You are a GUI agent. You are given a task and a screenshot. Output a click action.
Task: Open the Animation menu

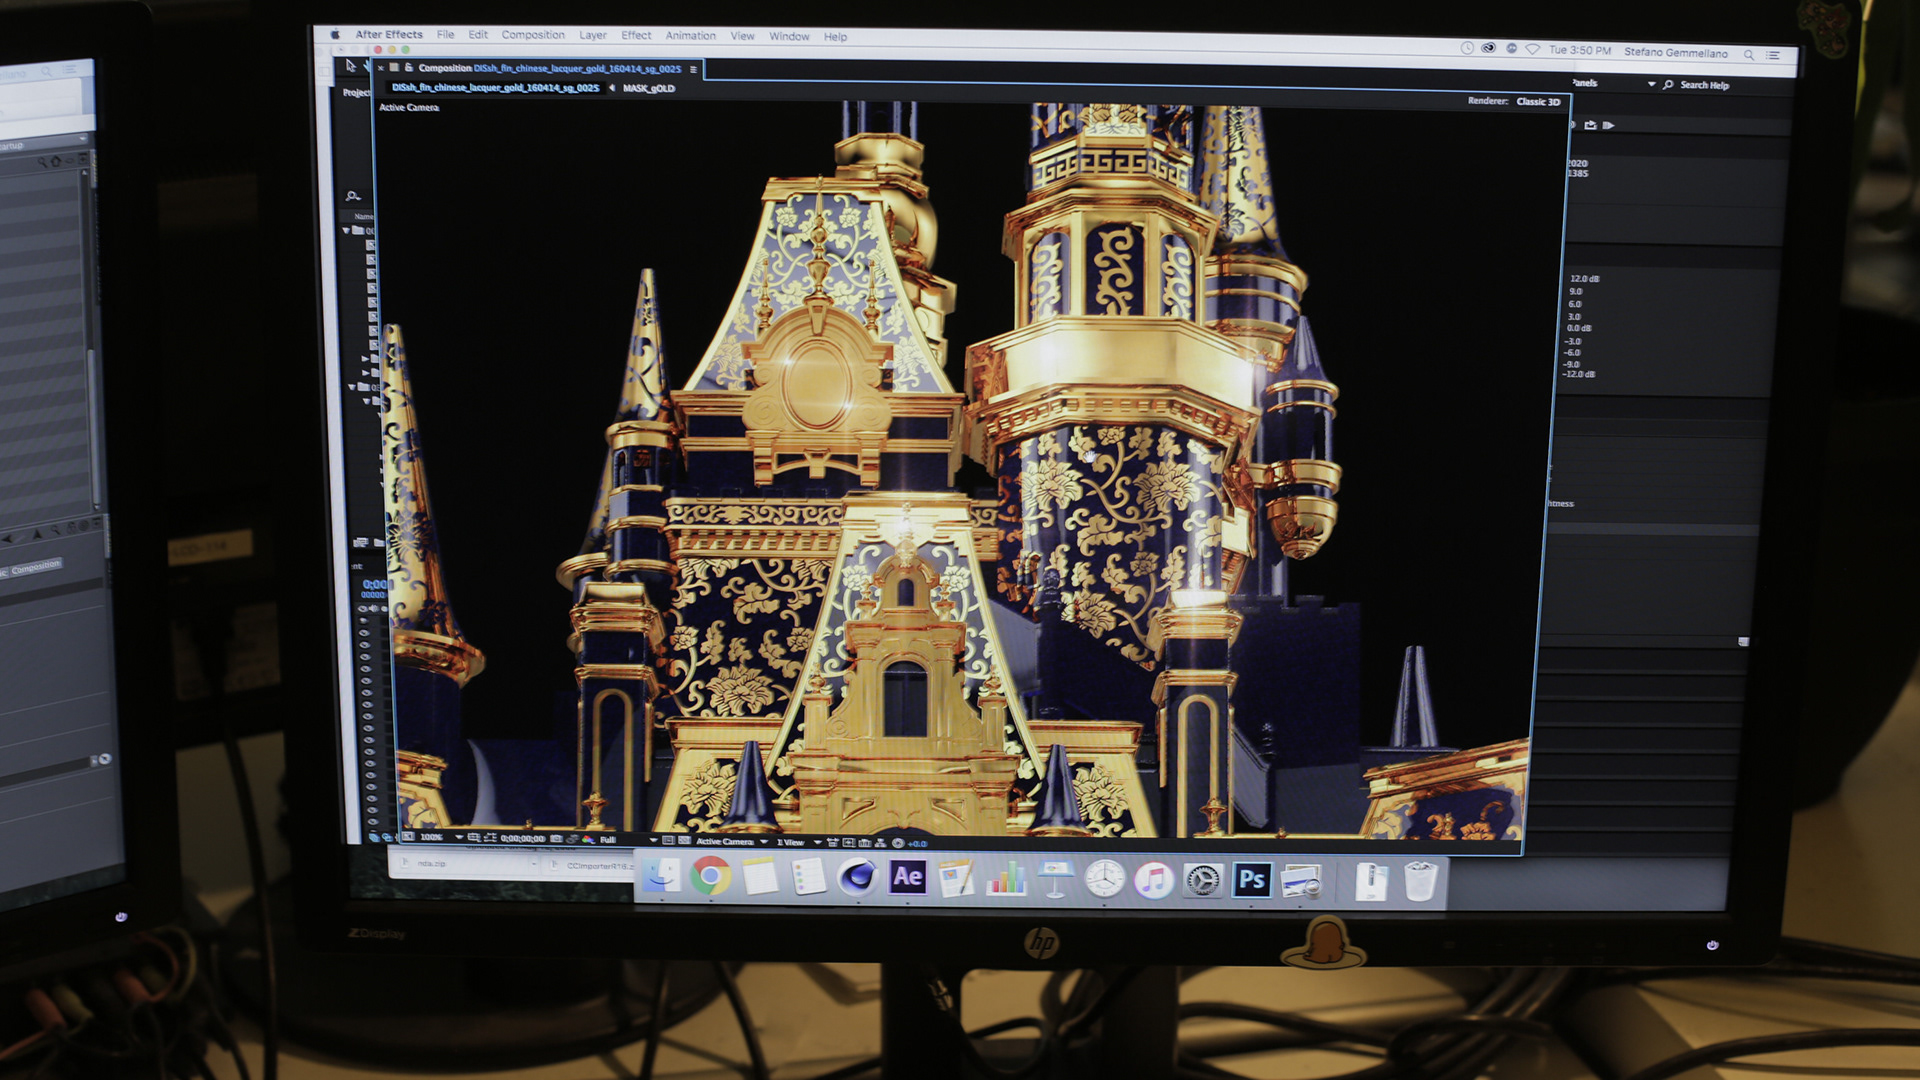[690, 35]
